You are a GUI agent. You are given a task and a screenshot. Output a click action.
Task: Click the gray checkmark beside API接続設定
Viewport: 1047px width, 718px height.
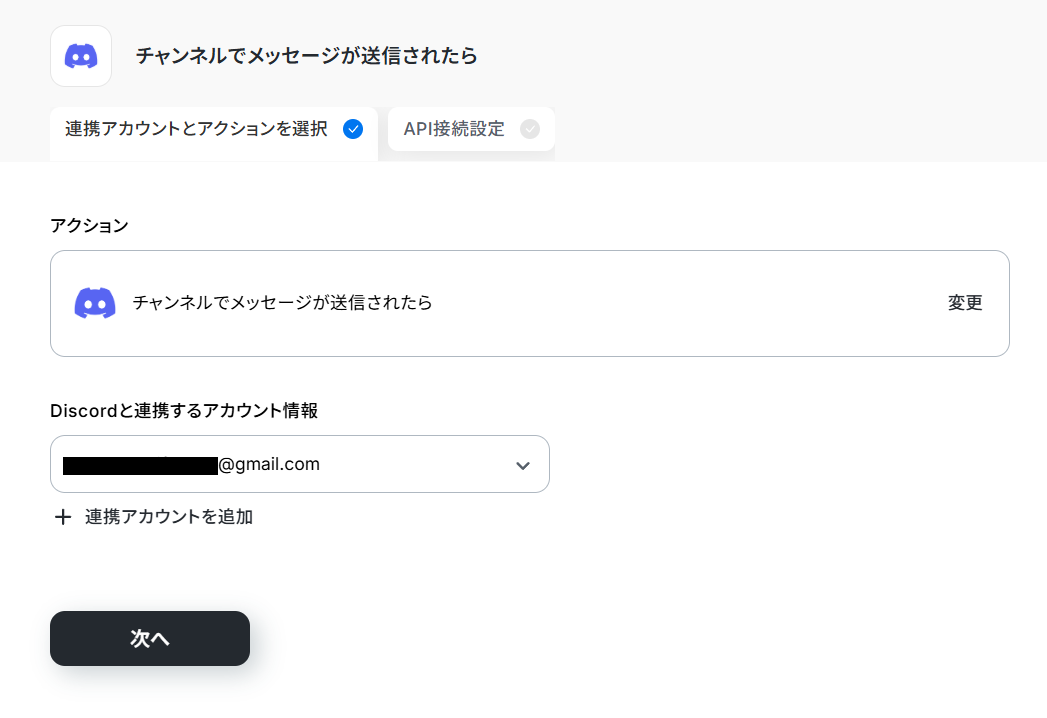530,129
